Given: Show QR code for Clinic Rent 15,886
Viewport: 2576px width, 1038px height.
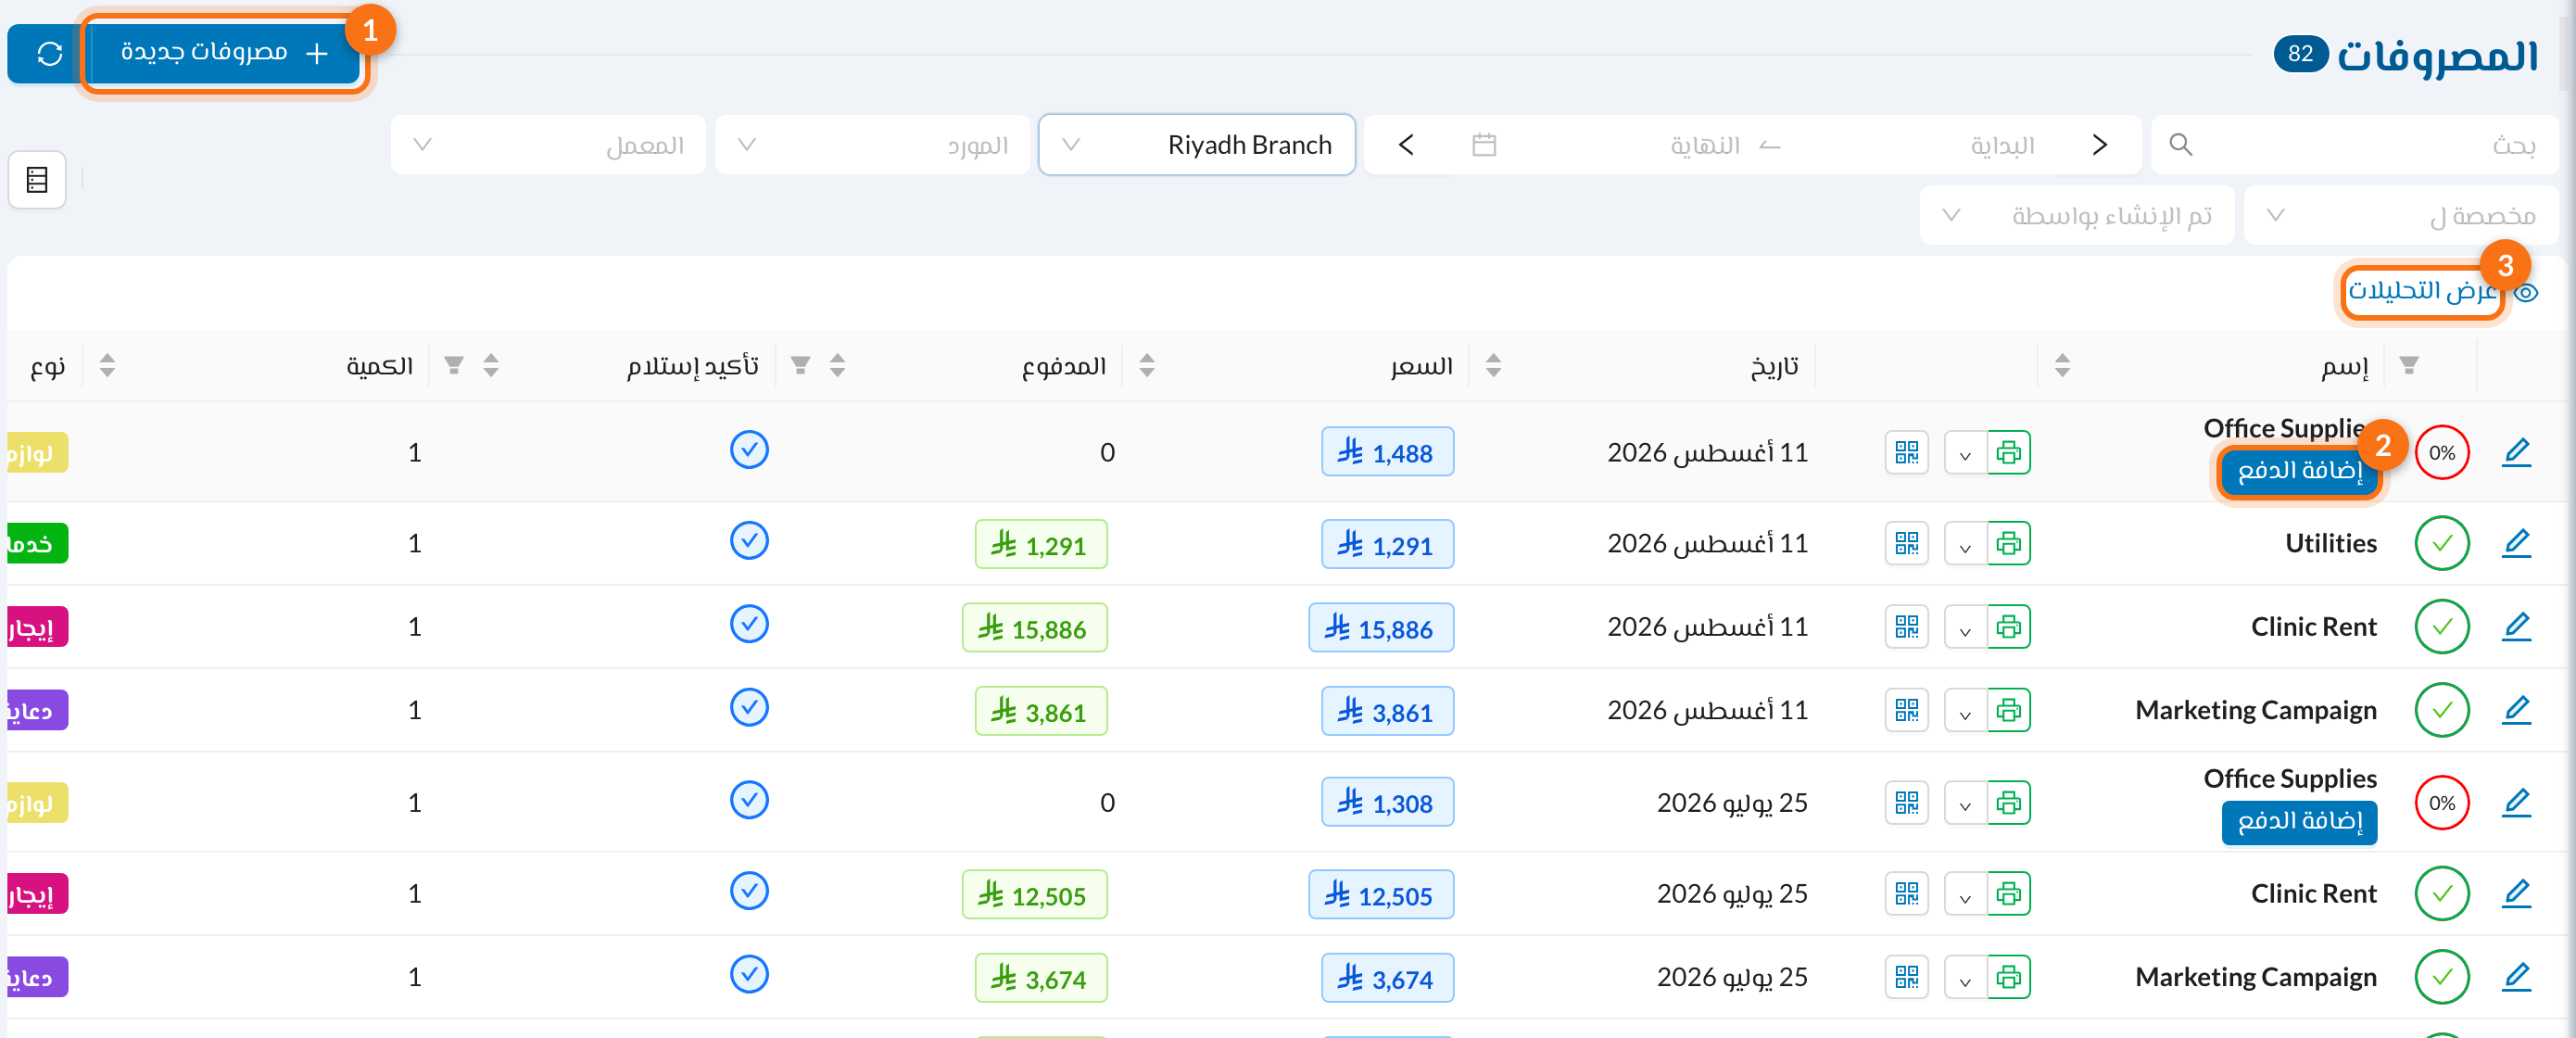Looking at the screenshot, I should (1906, 627).
